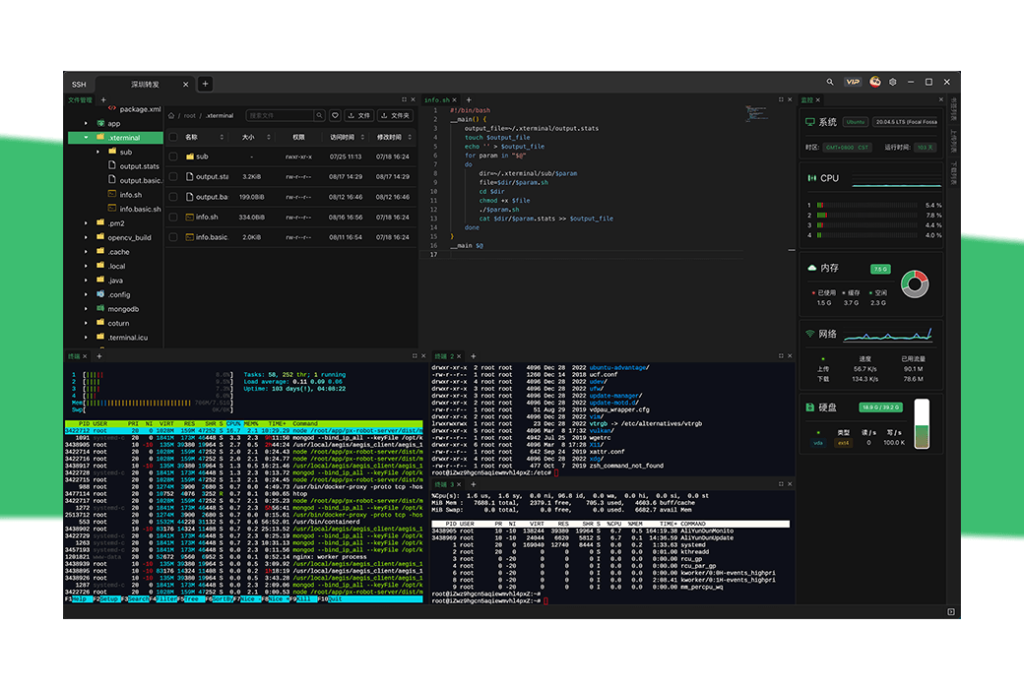Image resolution: width=1024 pixels, height=689 pixels.
Task: Click upload 文件 button
Action: [359, 116]
